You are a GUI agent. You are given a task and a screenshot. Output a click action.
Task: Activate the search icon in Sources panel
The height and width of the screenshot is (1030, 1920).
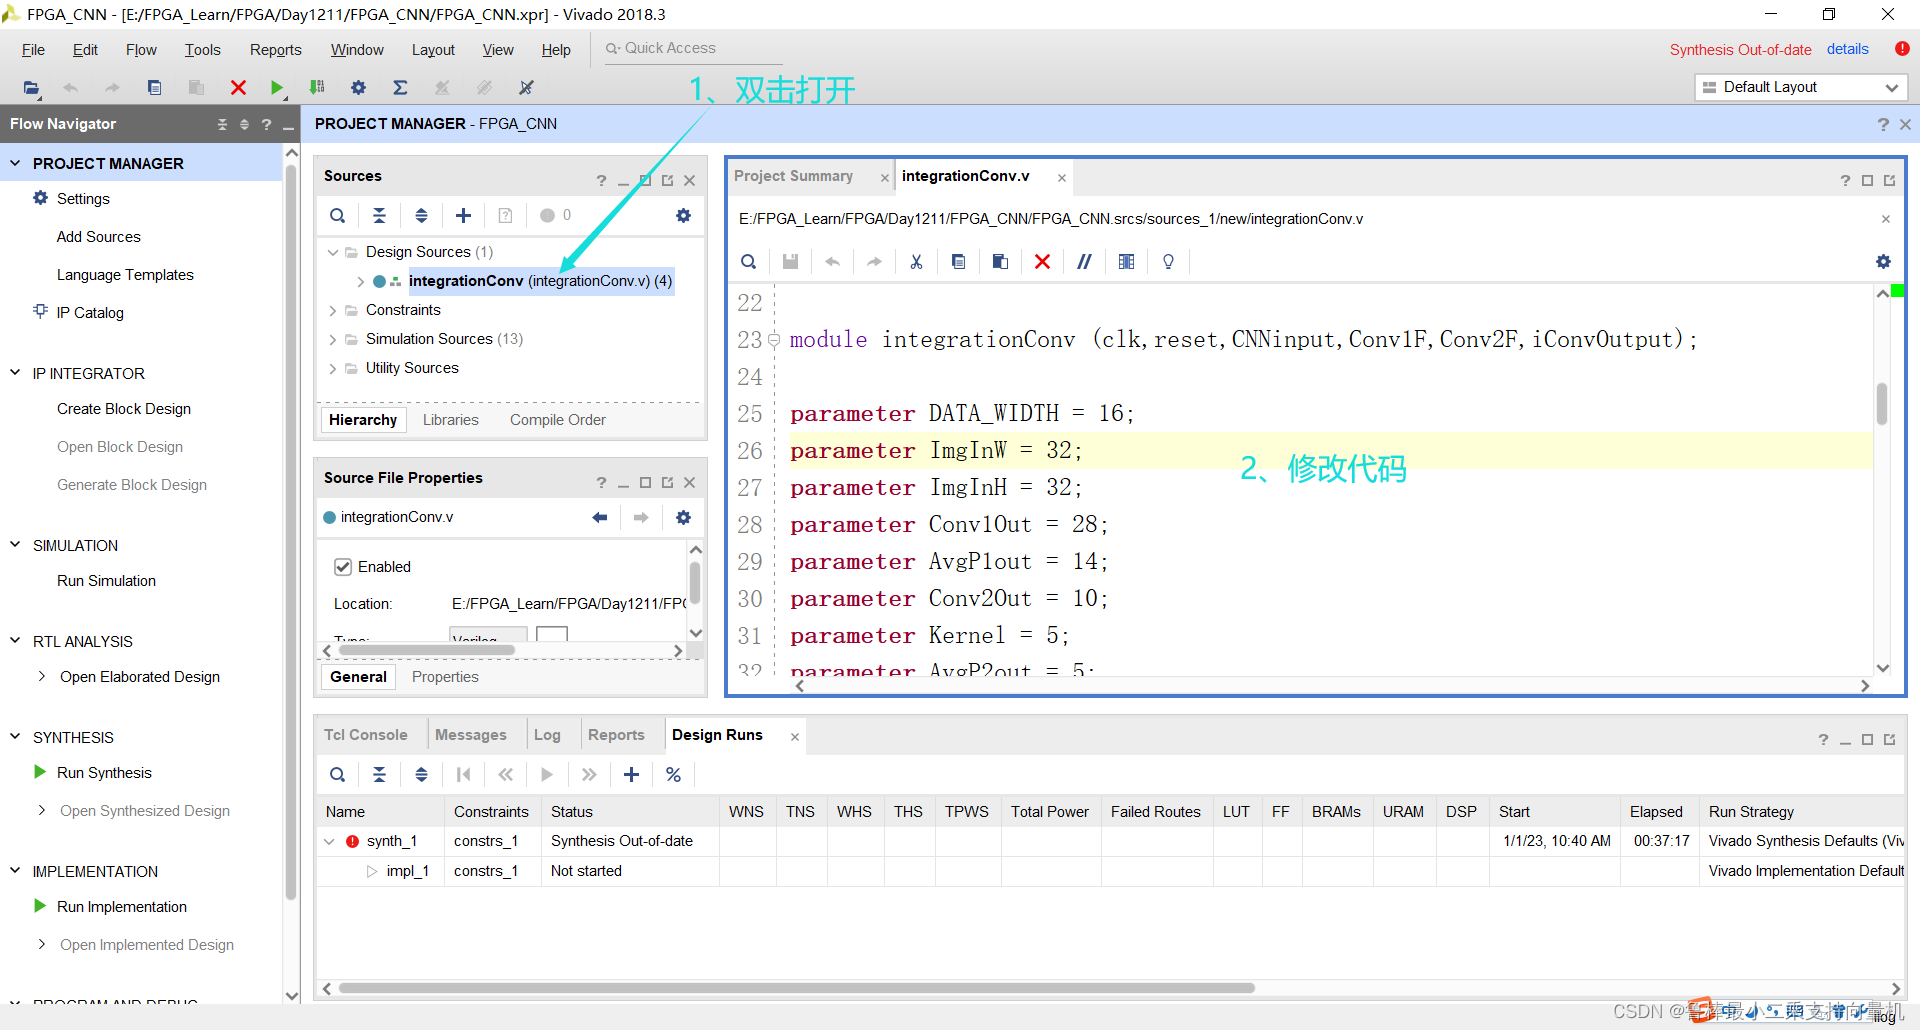(x=337, y=215)
